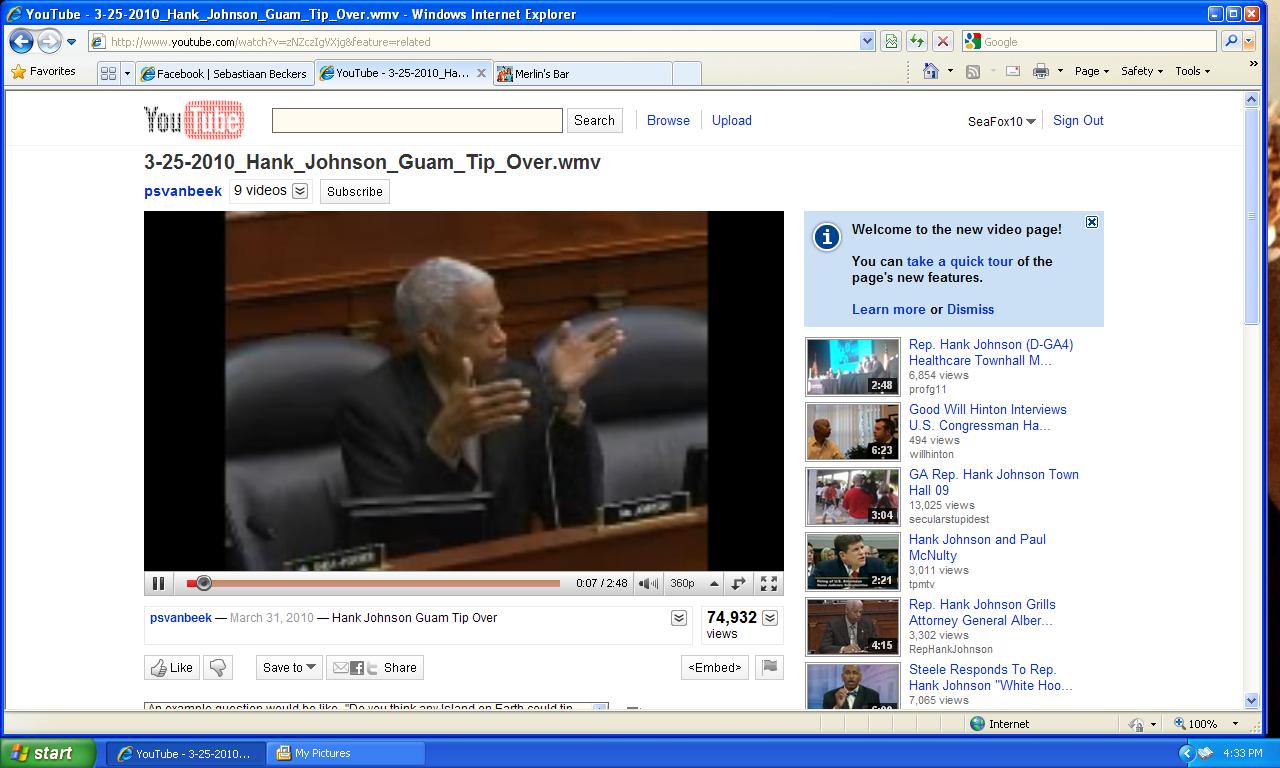Viewport: 1280px width, 768px height.
Task: Click the magnifier search icon
Action: tap(1231, 41)
